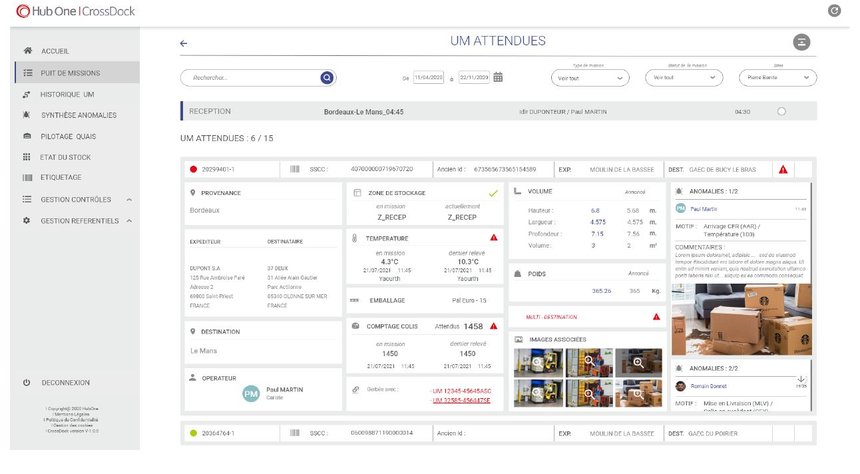Click the Multi-destination warning triangle
The width and height of the screenshot is (860, 474).
tap(657, 317)
